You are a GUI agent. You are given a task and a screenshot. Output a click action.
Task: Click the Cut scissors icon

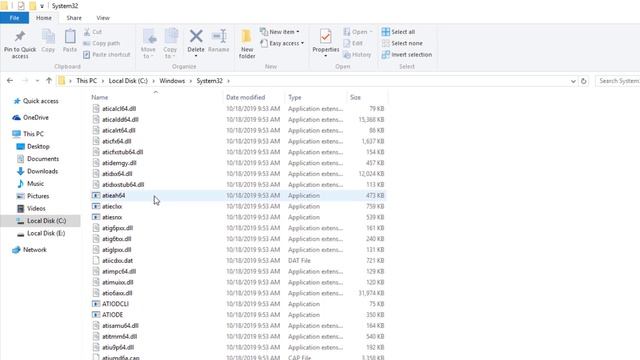pos(87,32)
